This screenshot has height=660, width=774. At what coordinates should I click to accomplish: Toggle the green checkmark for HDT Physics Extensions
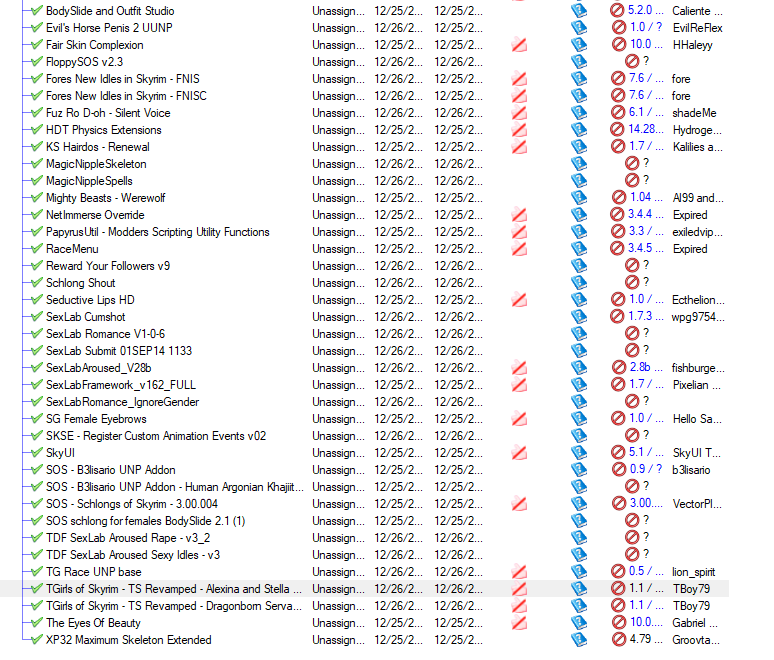pyautogui.click(x=36, y=129)
